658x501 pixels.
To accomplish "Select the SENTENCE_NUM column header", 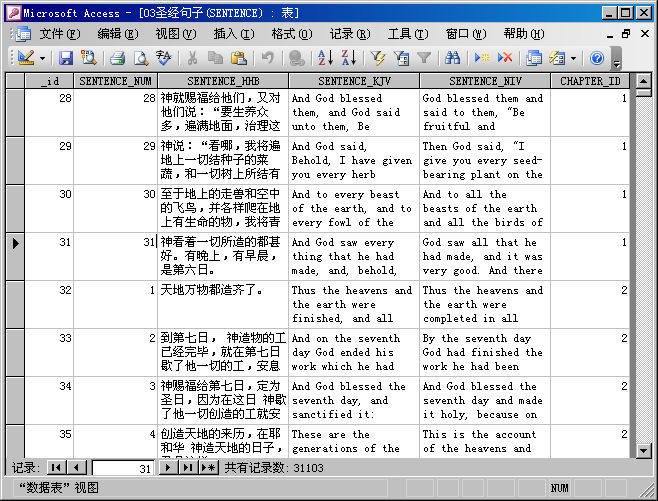I will pos(115,81).
